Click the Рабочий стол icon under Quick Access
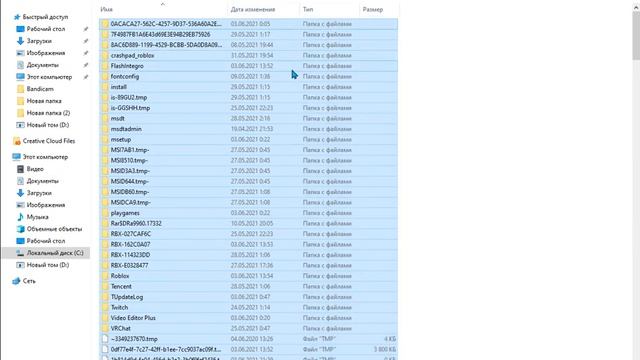The width and height of the screenshot is (640, 360). coord(20,29)
